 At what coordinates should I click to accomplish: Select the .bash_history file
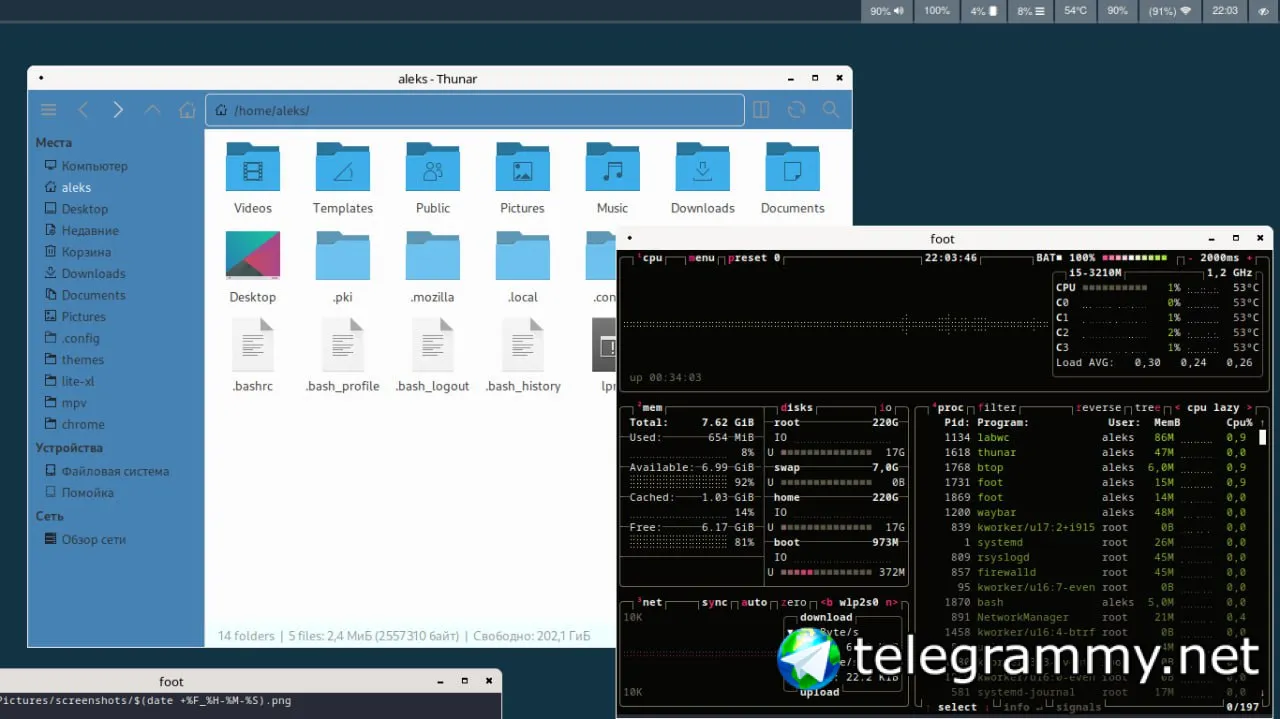(x=523, y=345)
